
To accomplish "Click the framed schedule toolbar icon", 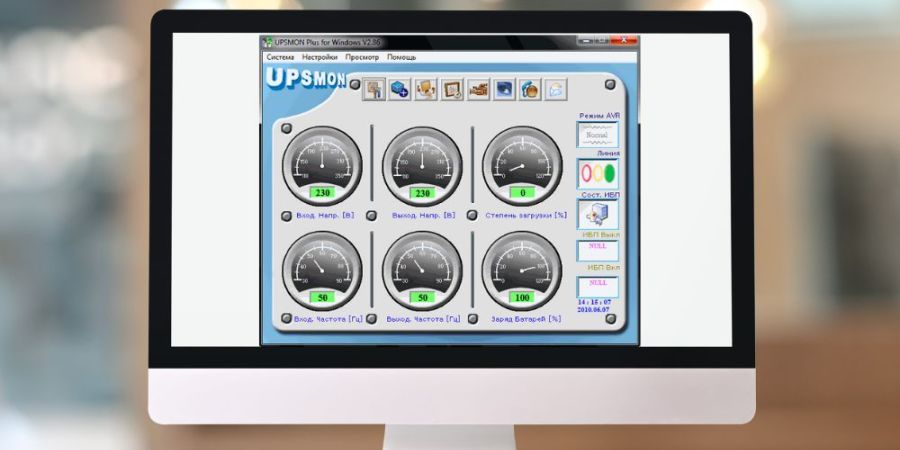I will tap(451, 90).
